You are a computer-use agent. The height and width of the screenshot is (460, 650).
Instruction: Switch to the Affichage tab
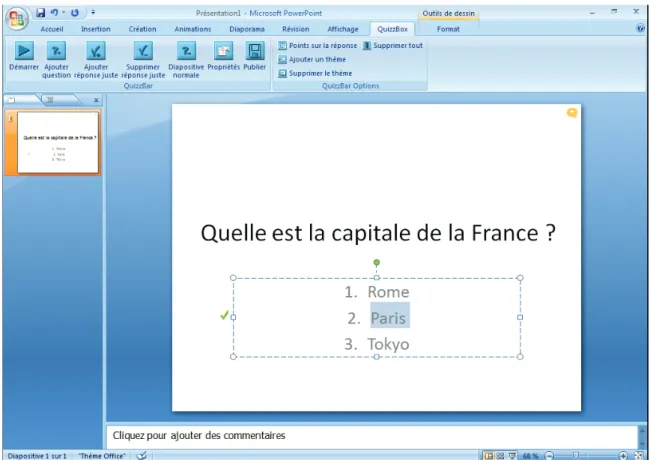[x=342, y=29]
